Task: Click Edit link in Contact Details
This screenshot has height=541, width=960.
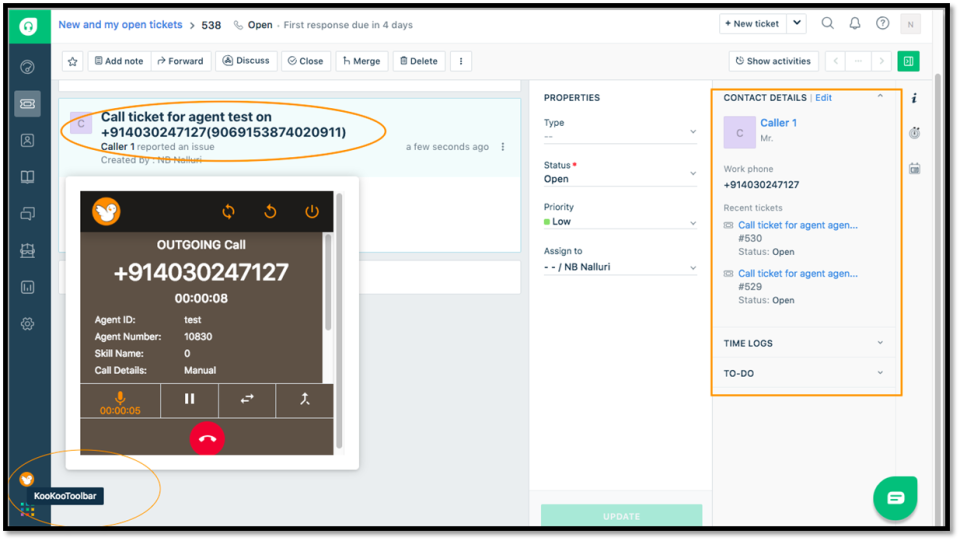Action: [x=823, y=98]
